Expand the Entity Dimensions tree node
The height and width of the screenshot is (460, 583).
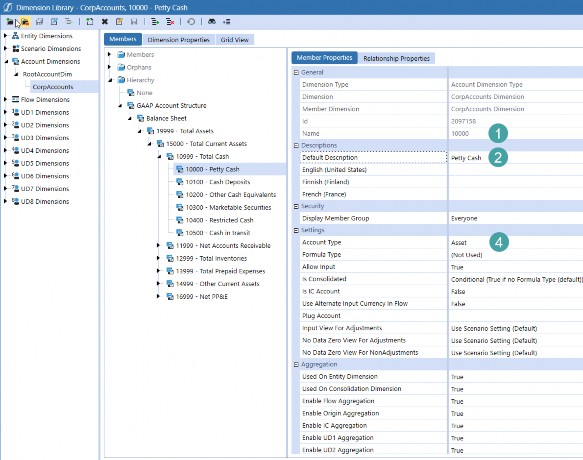pyautogui.click(x=5, y=36)
